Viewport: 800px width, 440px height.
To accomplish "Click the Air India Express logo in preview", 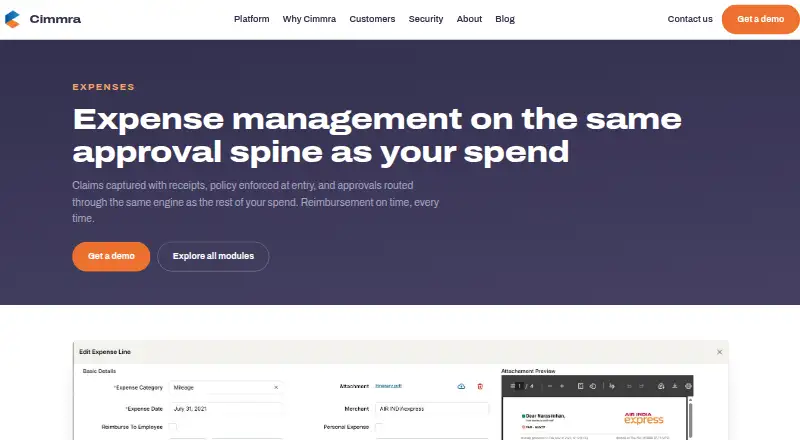I will tap(643, 419).
